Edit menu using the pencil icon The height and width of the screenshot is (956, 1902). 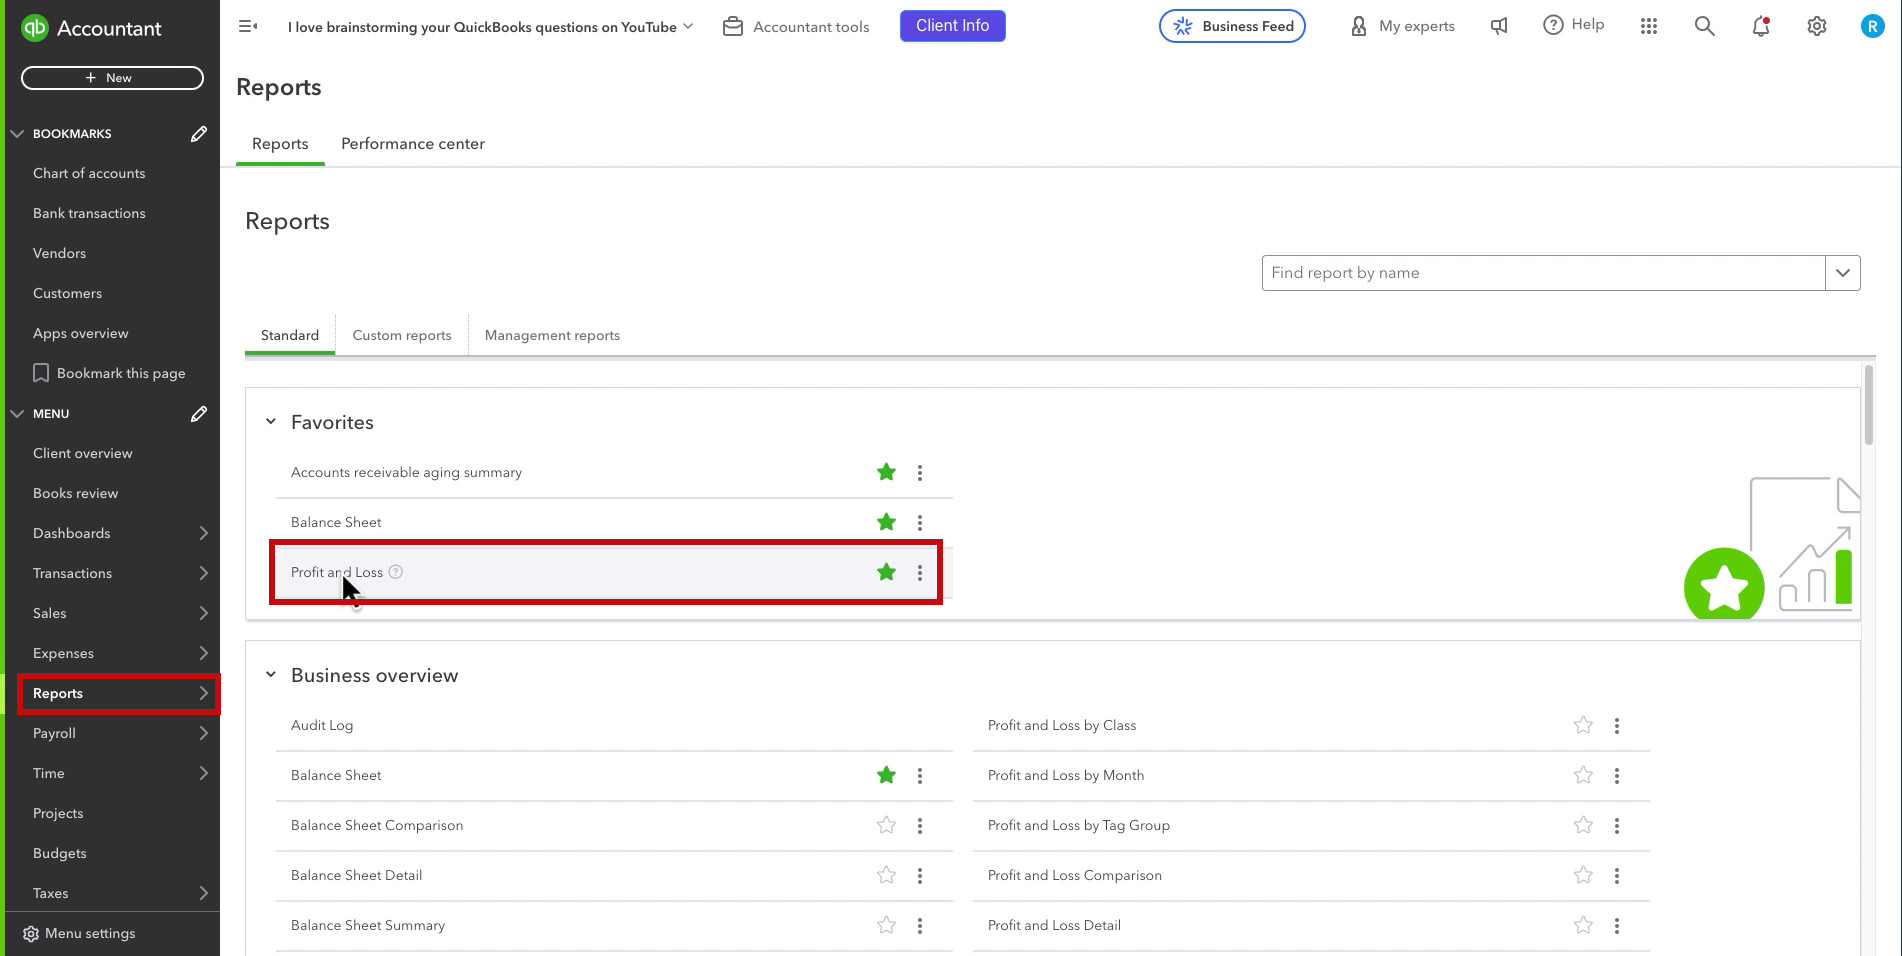(199, 413)
